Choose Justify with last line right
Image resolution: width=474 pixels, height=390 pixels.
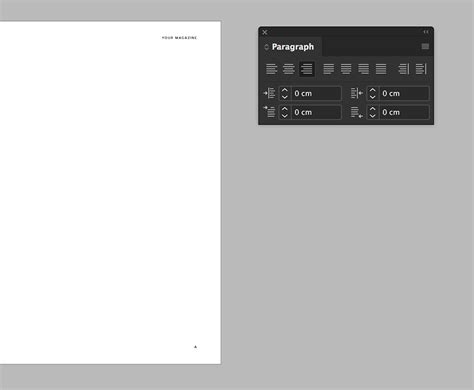[363, 69]
